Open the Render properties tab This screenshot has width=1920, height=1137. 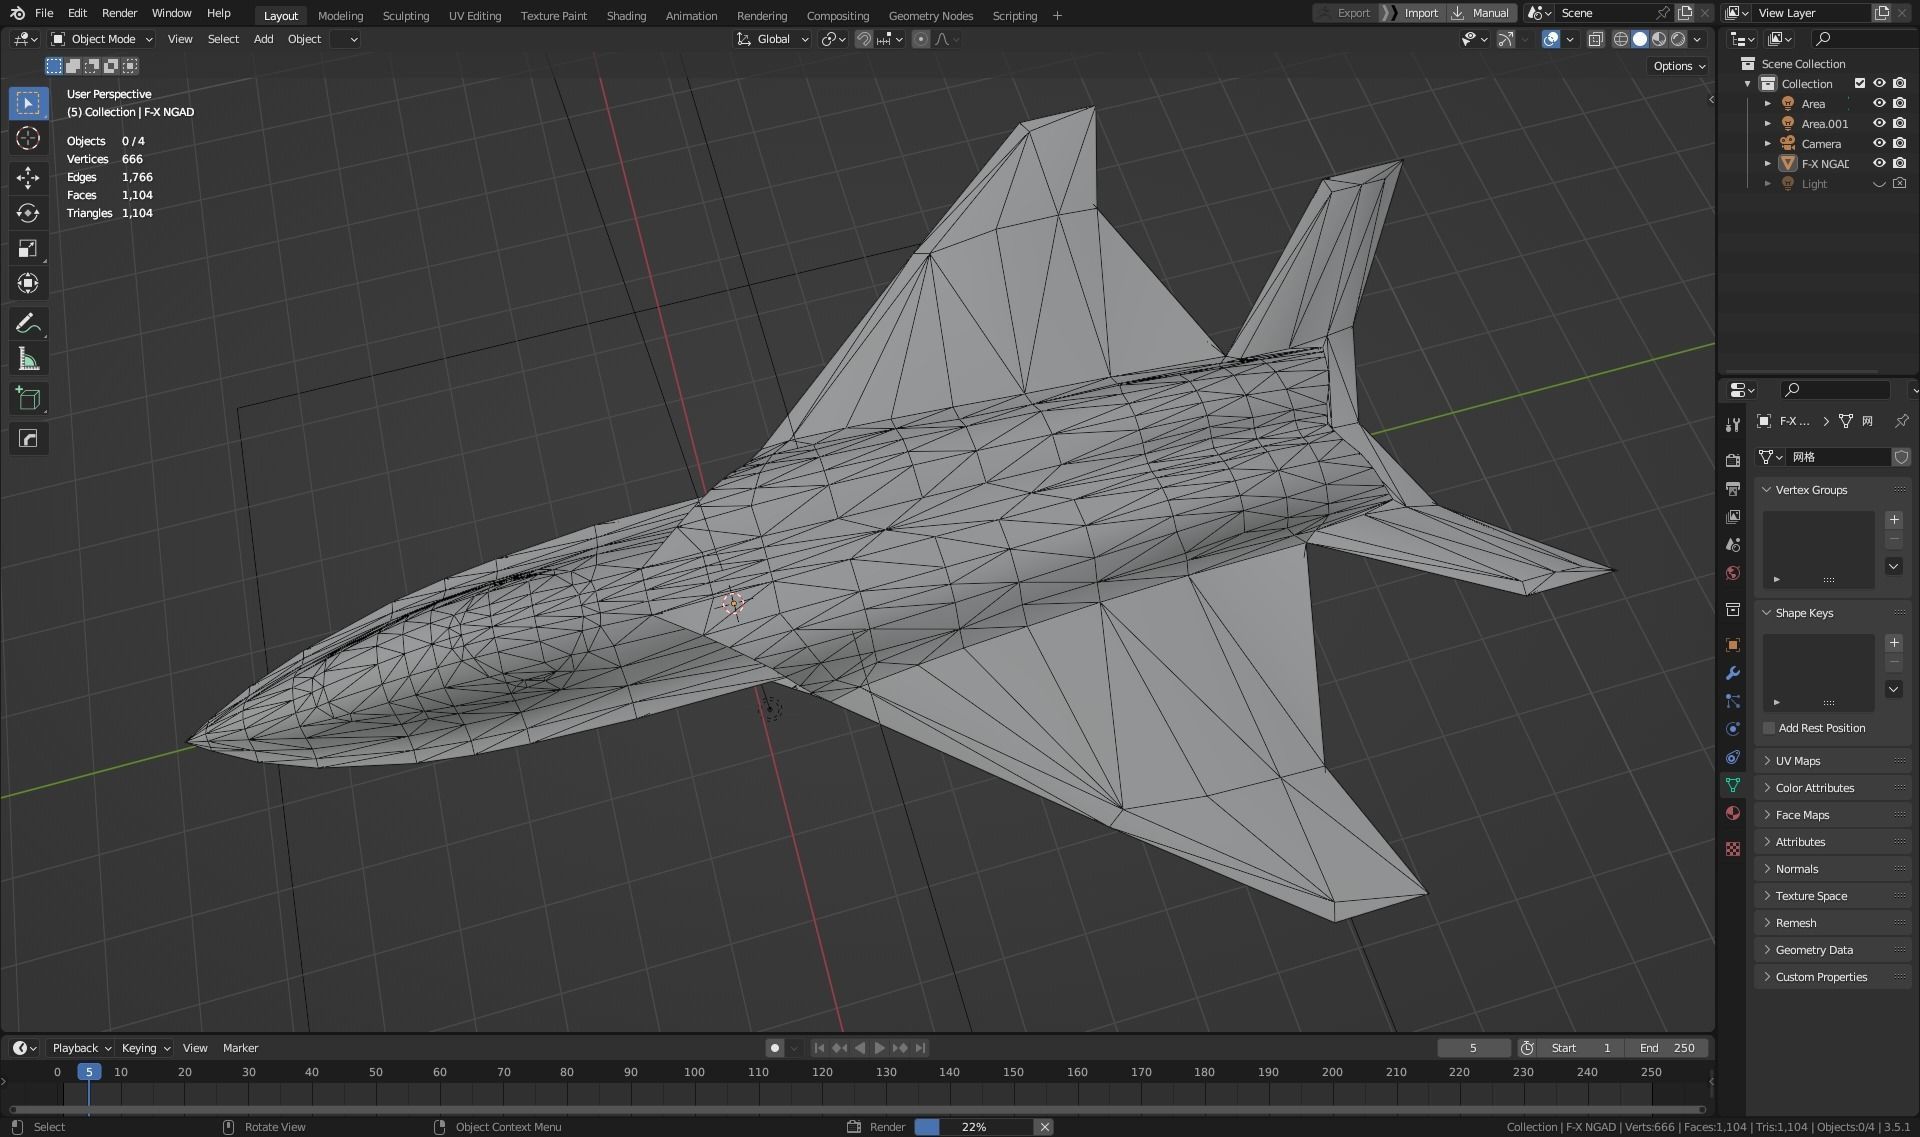click(x=1733, y=461)
